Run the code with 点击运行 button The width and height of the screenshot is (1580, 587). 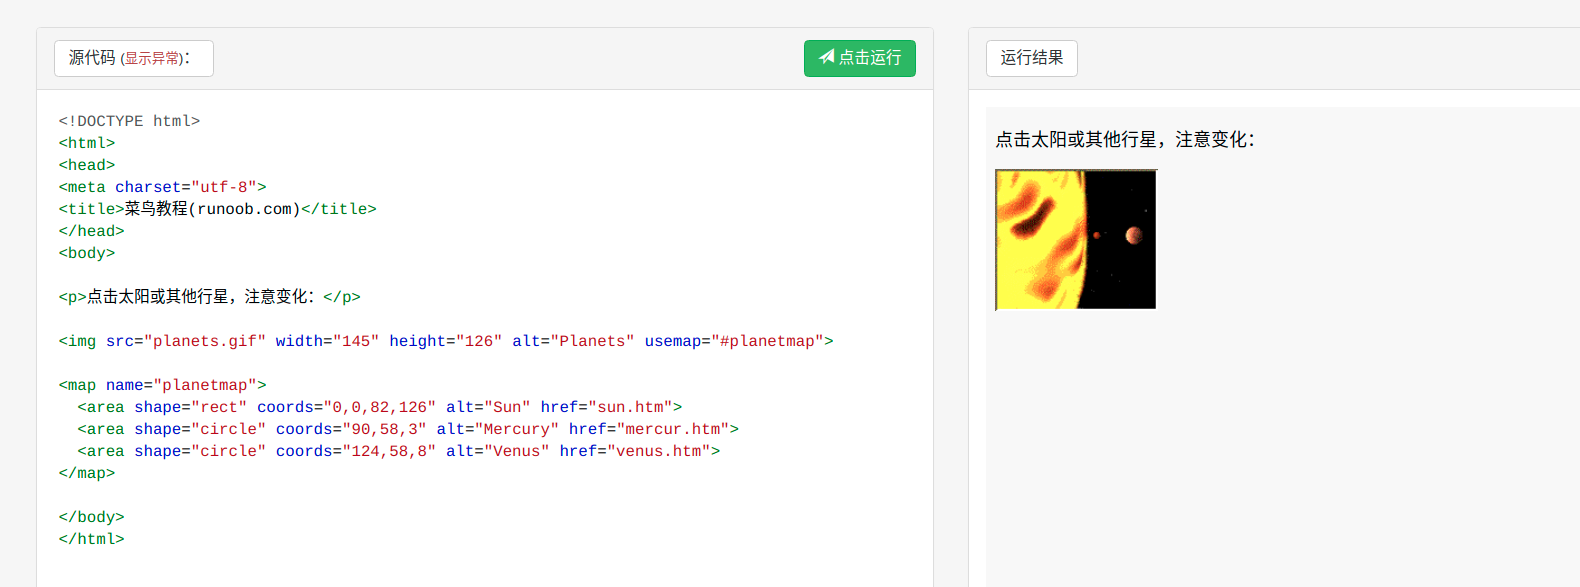click(860, 58)
